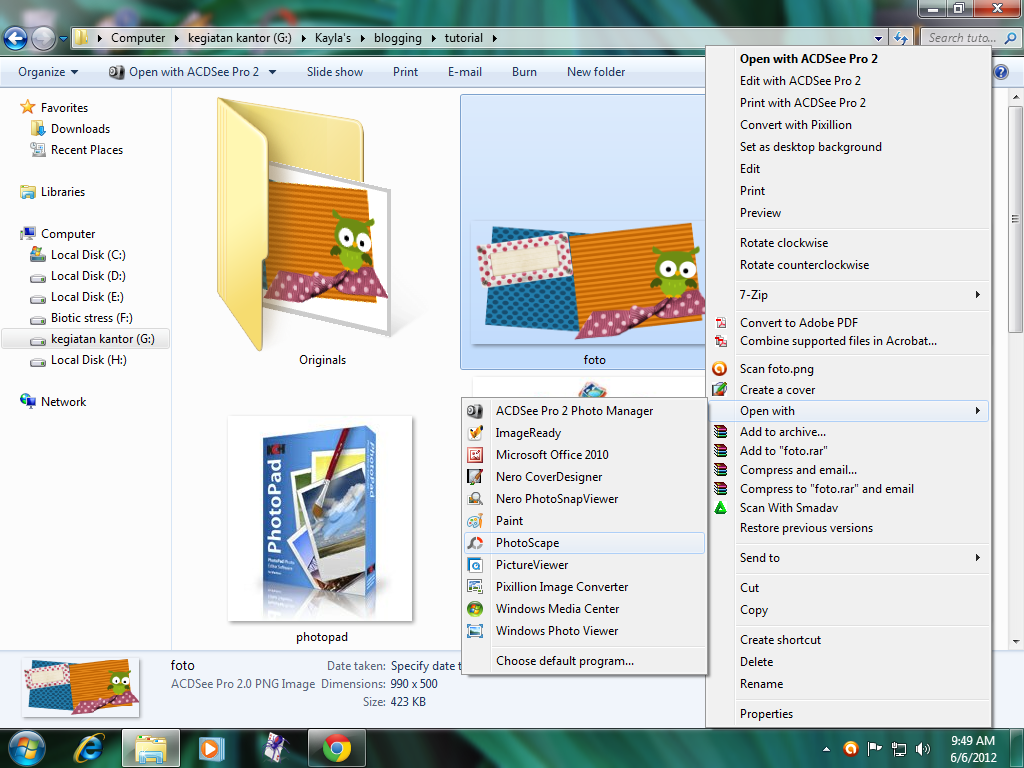Choose Rename from the context menu
Screen dimensions: 1024x768
[761, 684]
